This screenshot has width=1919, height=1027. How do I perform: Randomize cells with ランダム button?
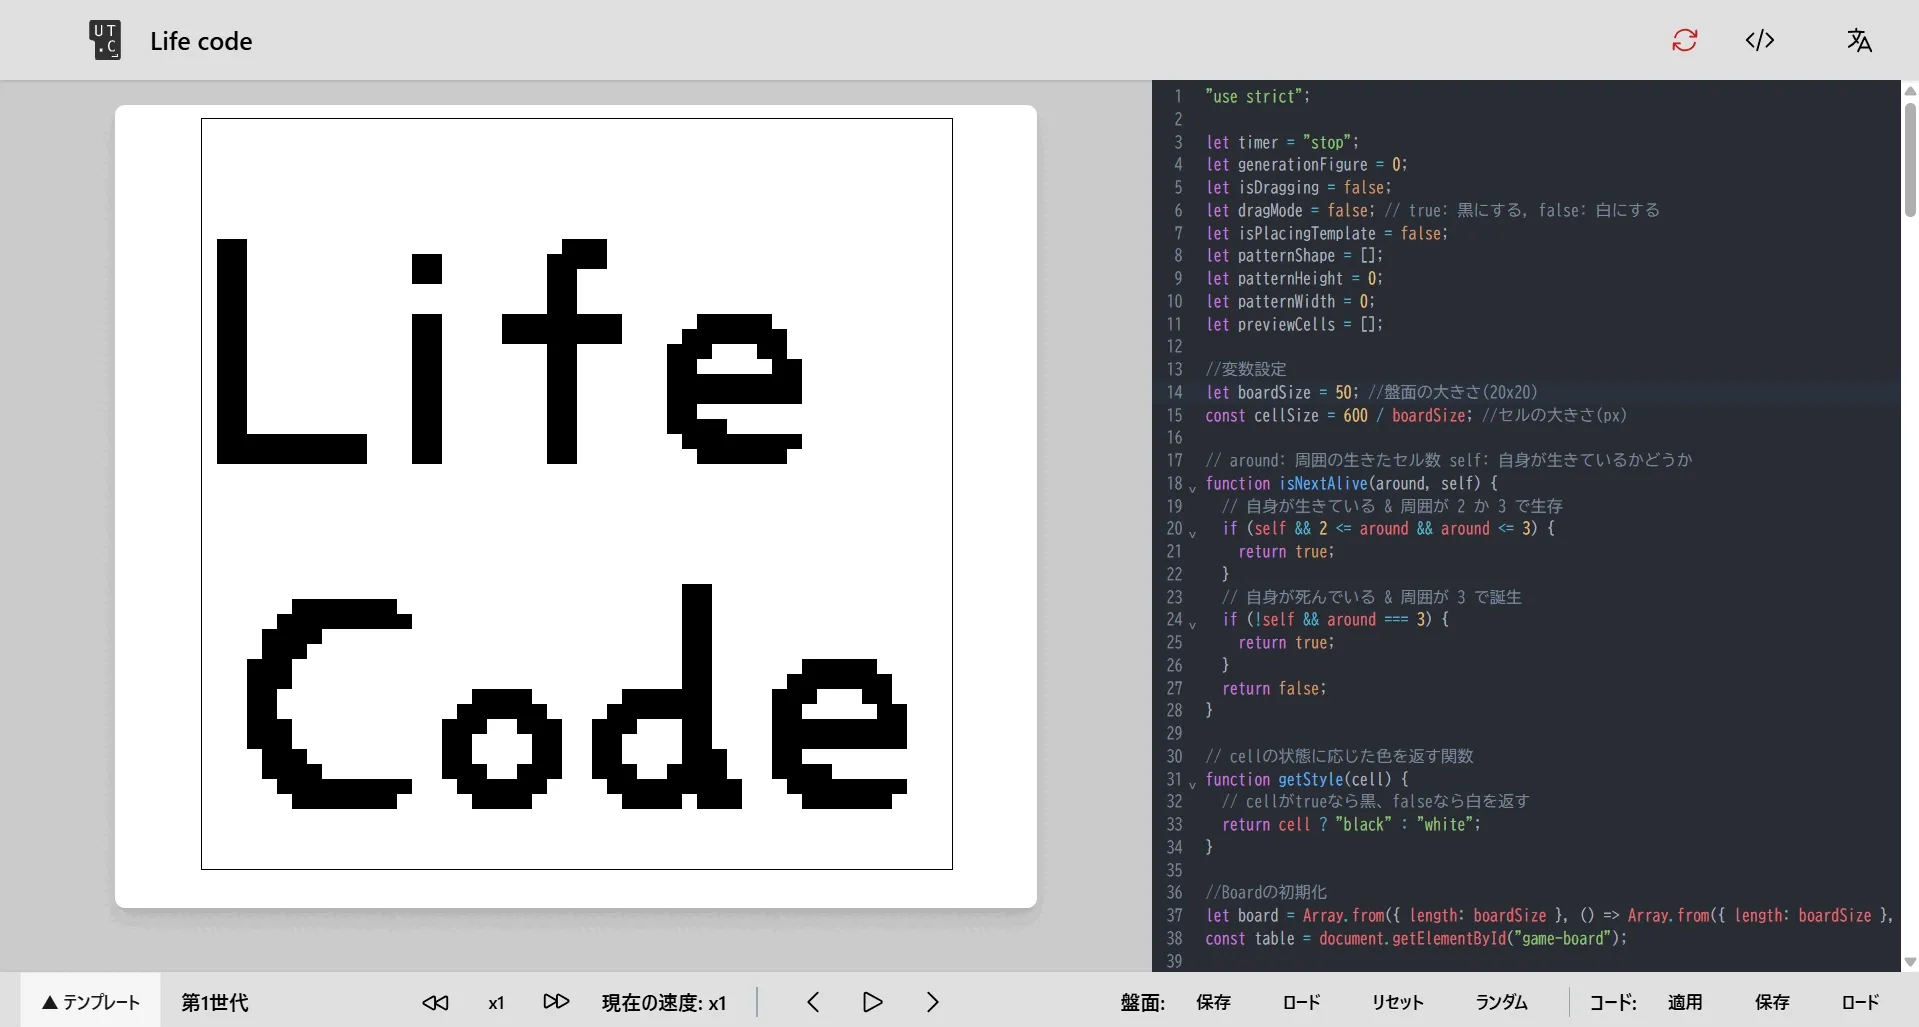point(1501,1002)
